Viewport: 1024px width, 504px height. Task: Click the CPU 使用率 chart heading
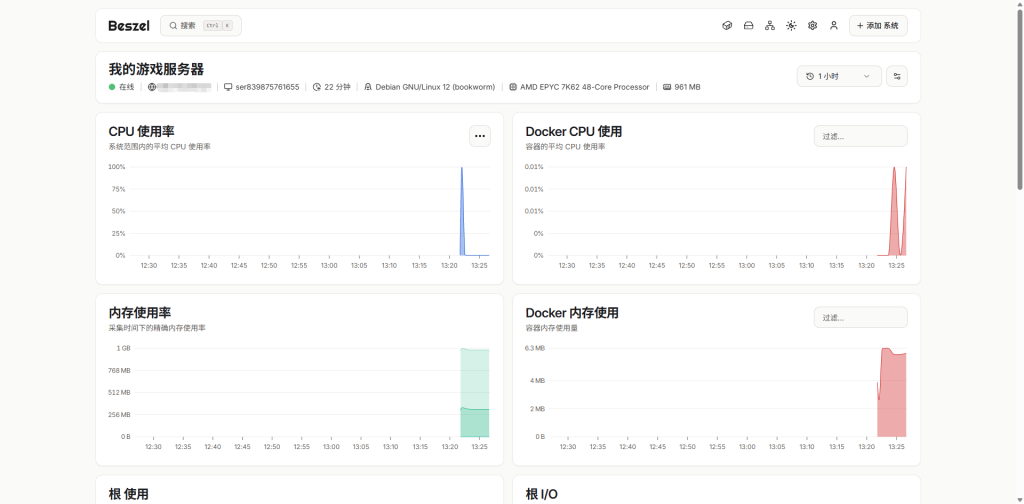click(x=142, y=131)
